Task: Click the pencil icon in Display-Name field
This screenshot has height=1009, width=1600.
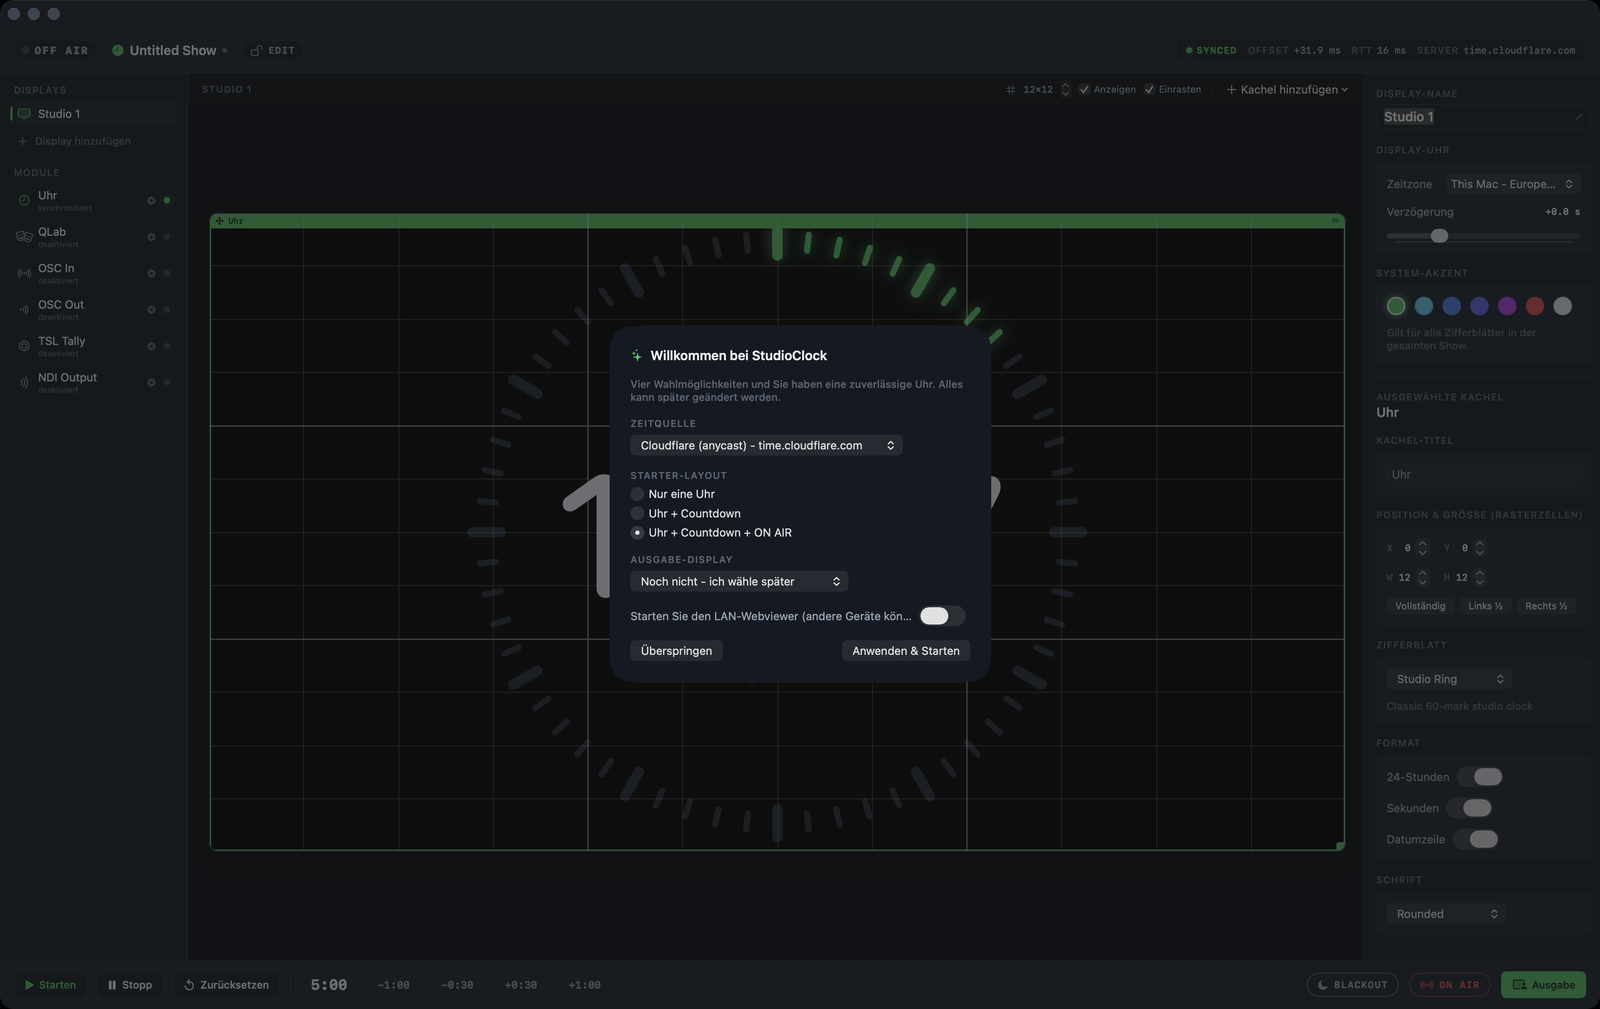Action: click(x=1578, y=117)
